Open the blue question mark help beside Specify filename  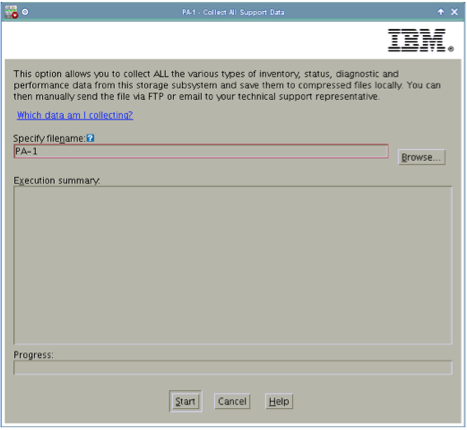(90, 138)
